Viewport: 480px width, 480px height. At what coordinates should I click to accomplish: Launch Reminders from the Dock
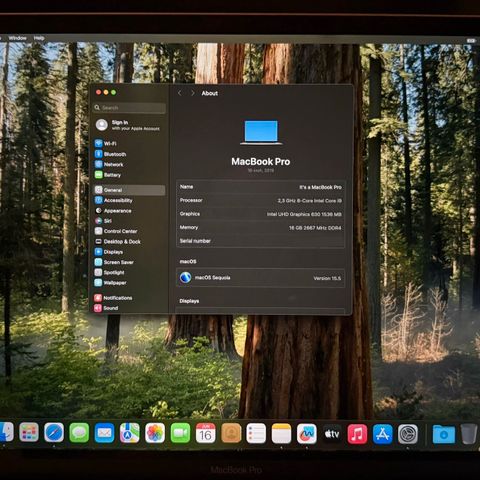(256, 433)
